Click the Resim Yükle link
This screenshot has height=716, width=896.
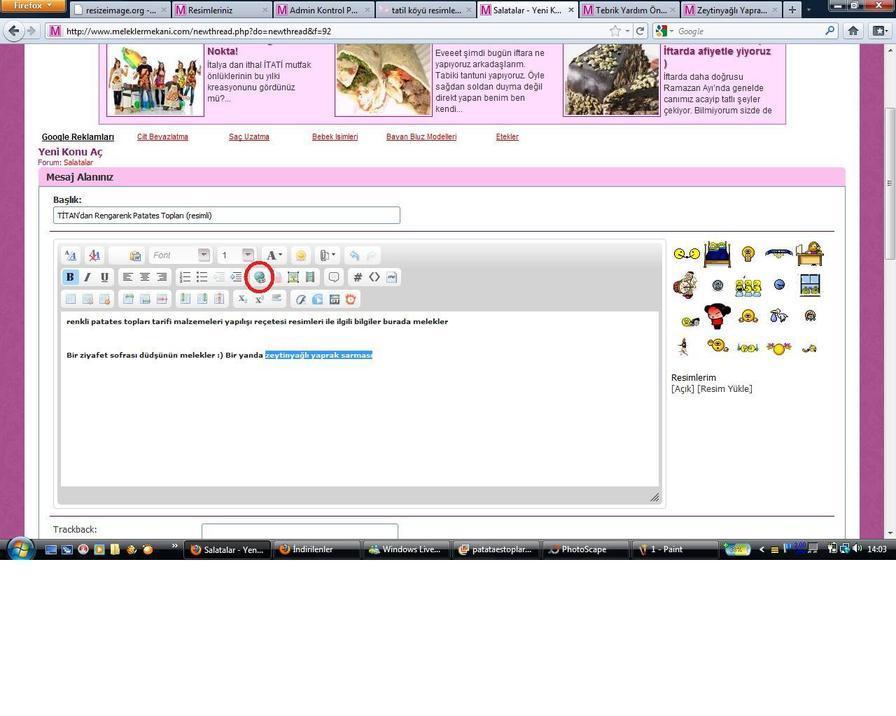[x=725, y=389]
